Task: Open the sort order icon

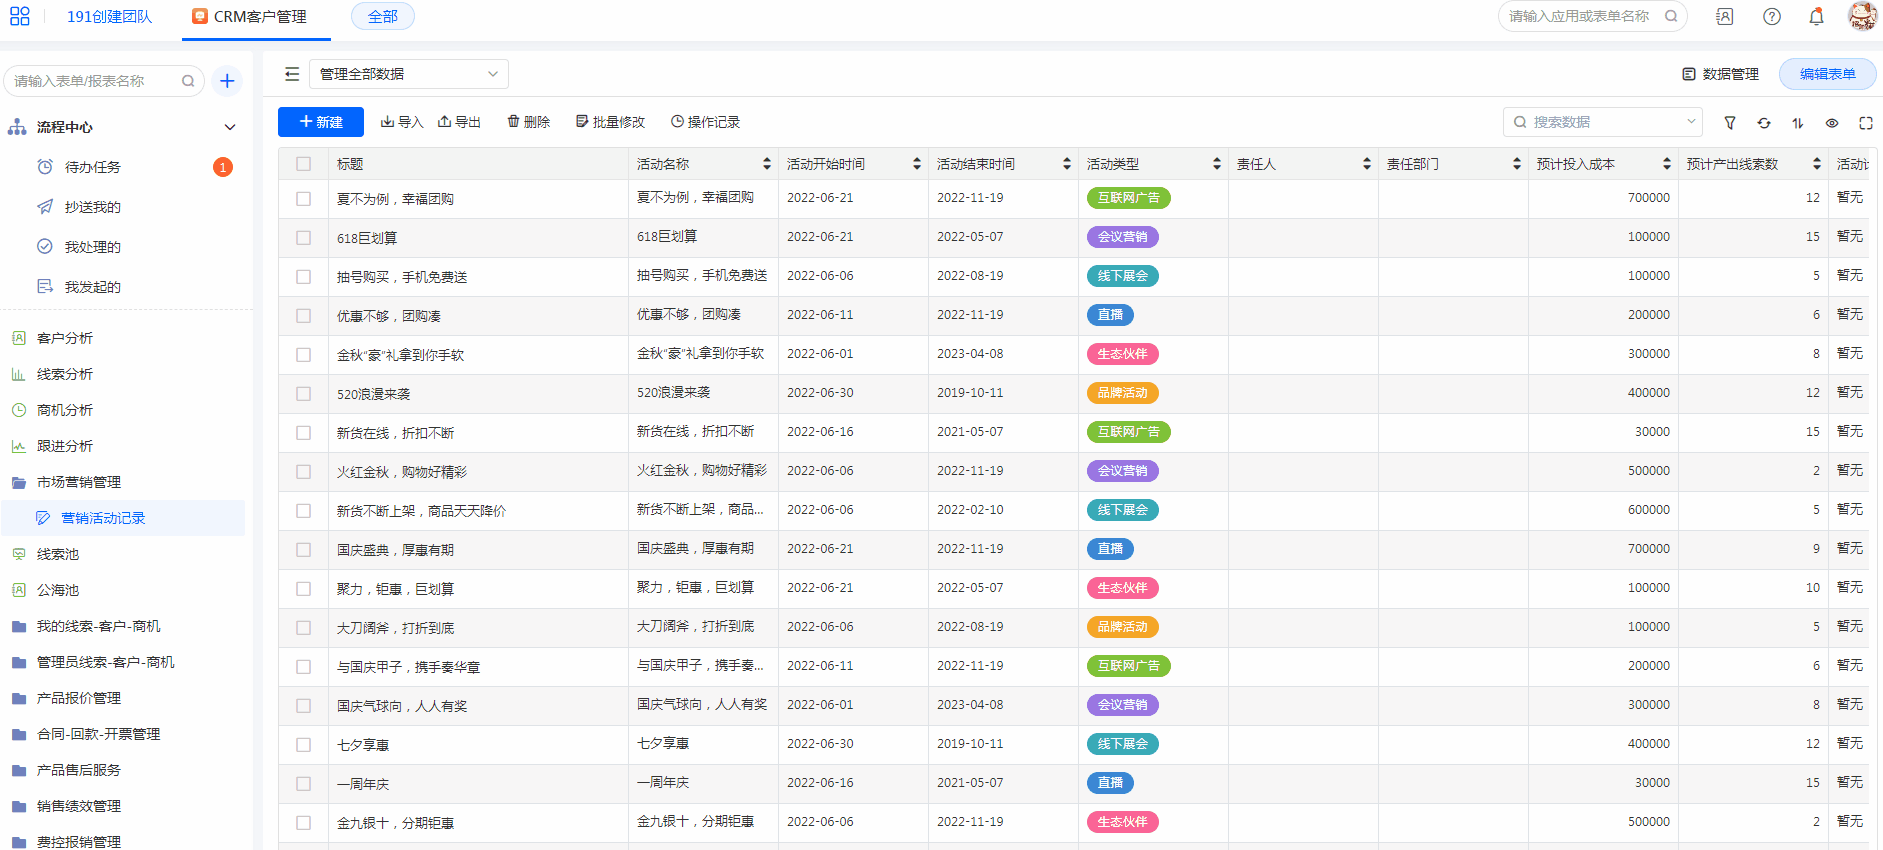Action: pyautogui.click(x=1798, y=123)
